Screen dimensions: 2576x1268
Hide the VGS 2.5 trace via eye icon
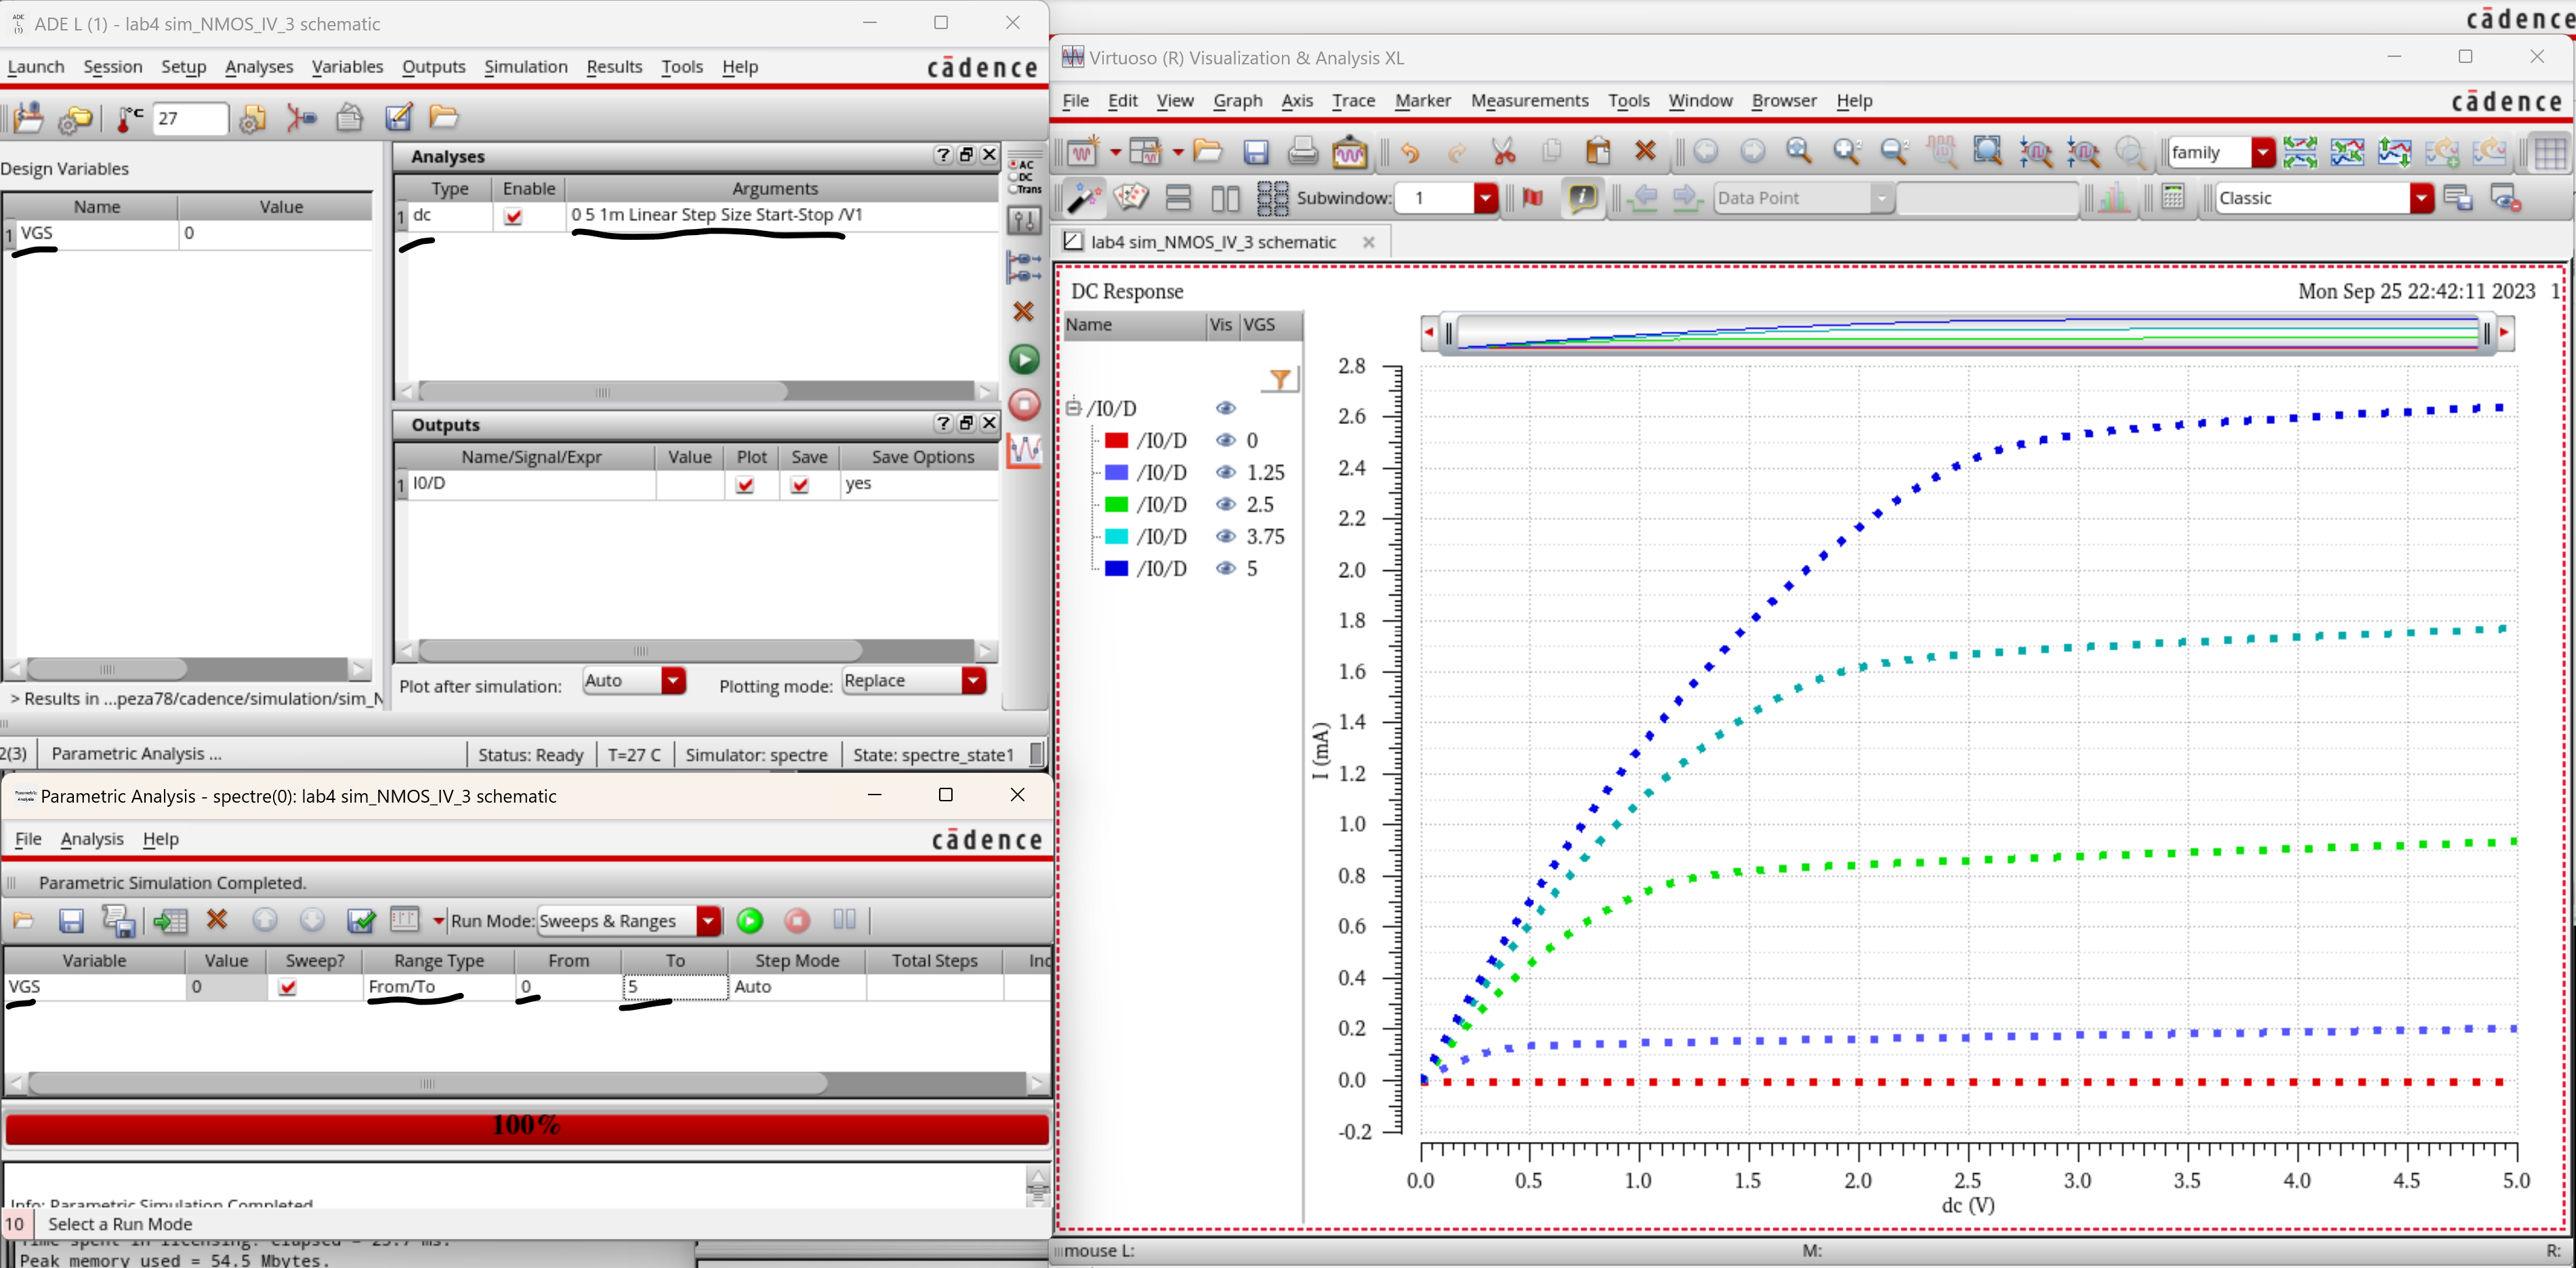[x=1225, y=504]
